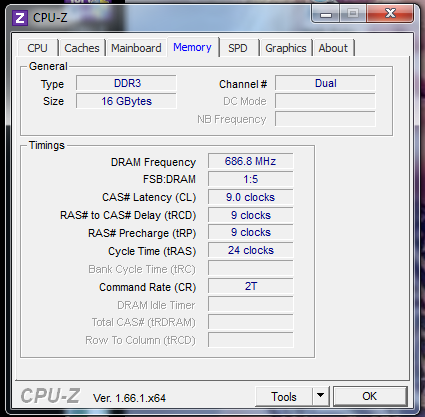The width and height of the screenshot is (425, 417).
Task: Select the DDR3 type value
Action: 126,83
